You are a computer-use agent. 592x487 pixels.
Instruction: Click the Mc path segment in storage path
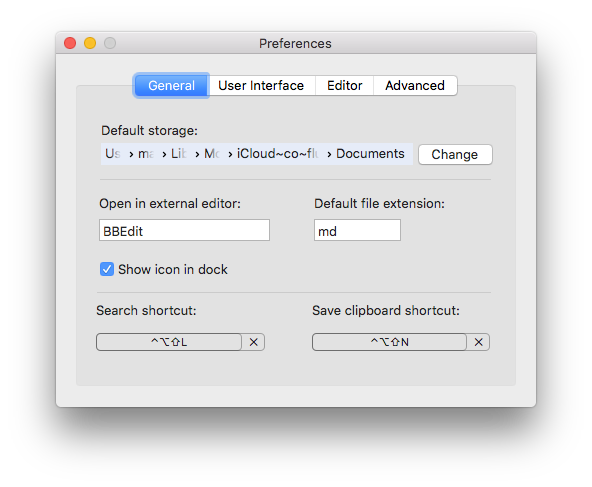(212, 154)
